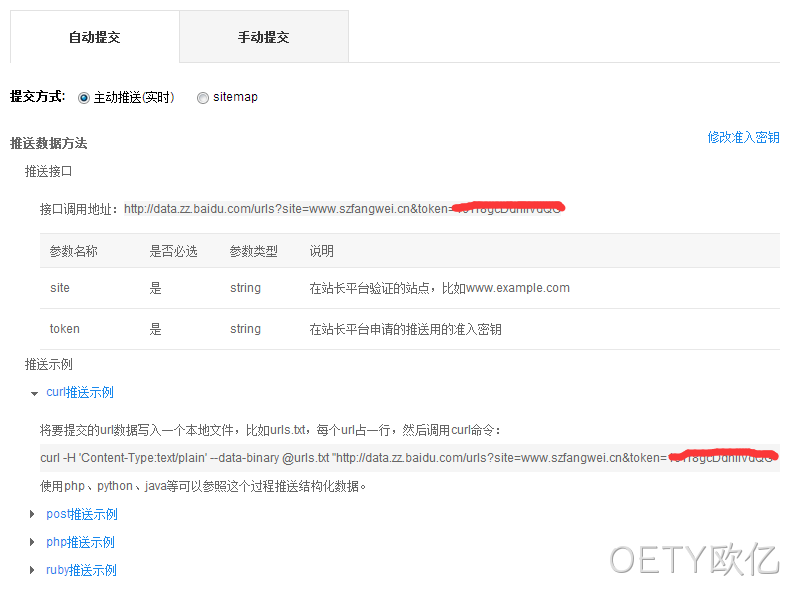Click 是 in the token row

click(x=155, y=330)
